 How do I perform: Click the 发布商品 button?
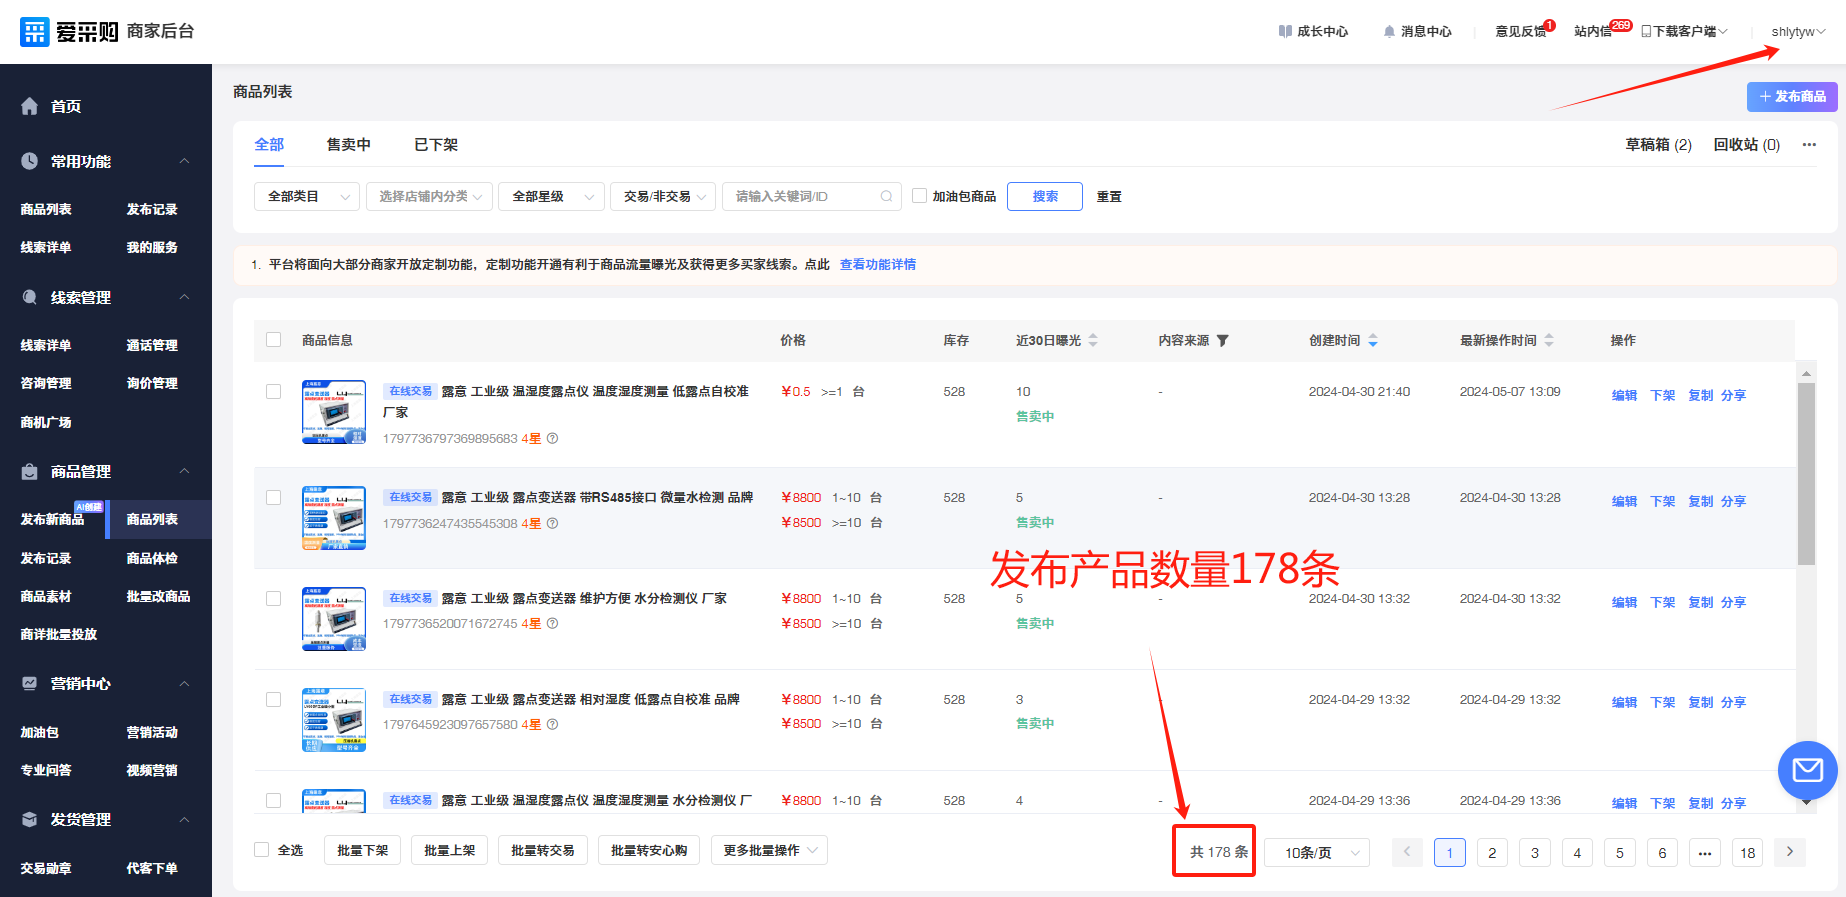coord(1792,97)
